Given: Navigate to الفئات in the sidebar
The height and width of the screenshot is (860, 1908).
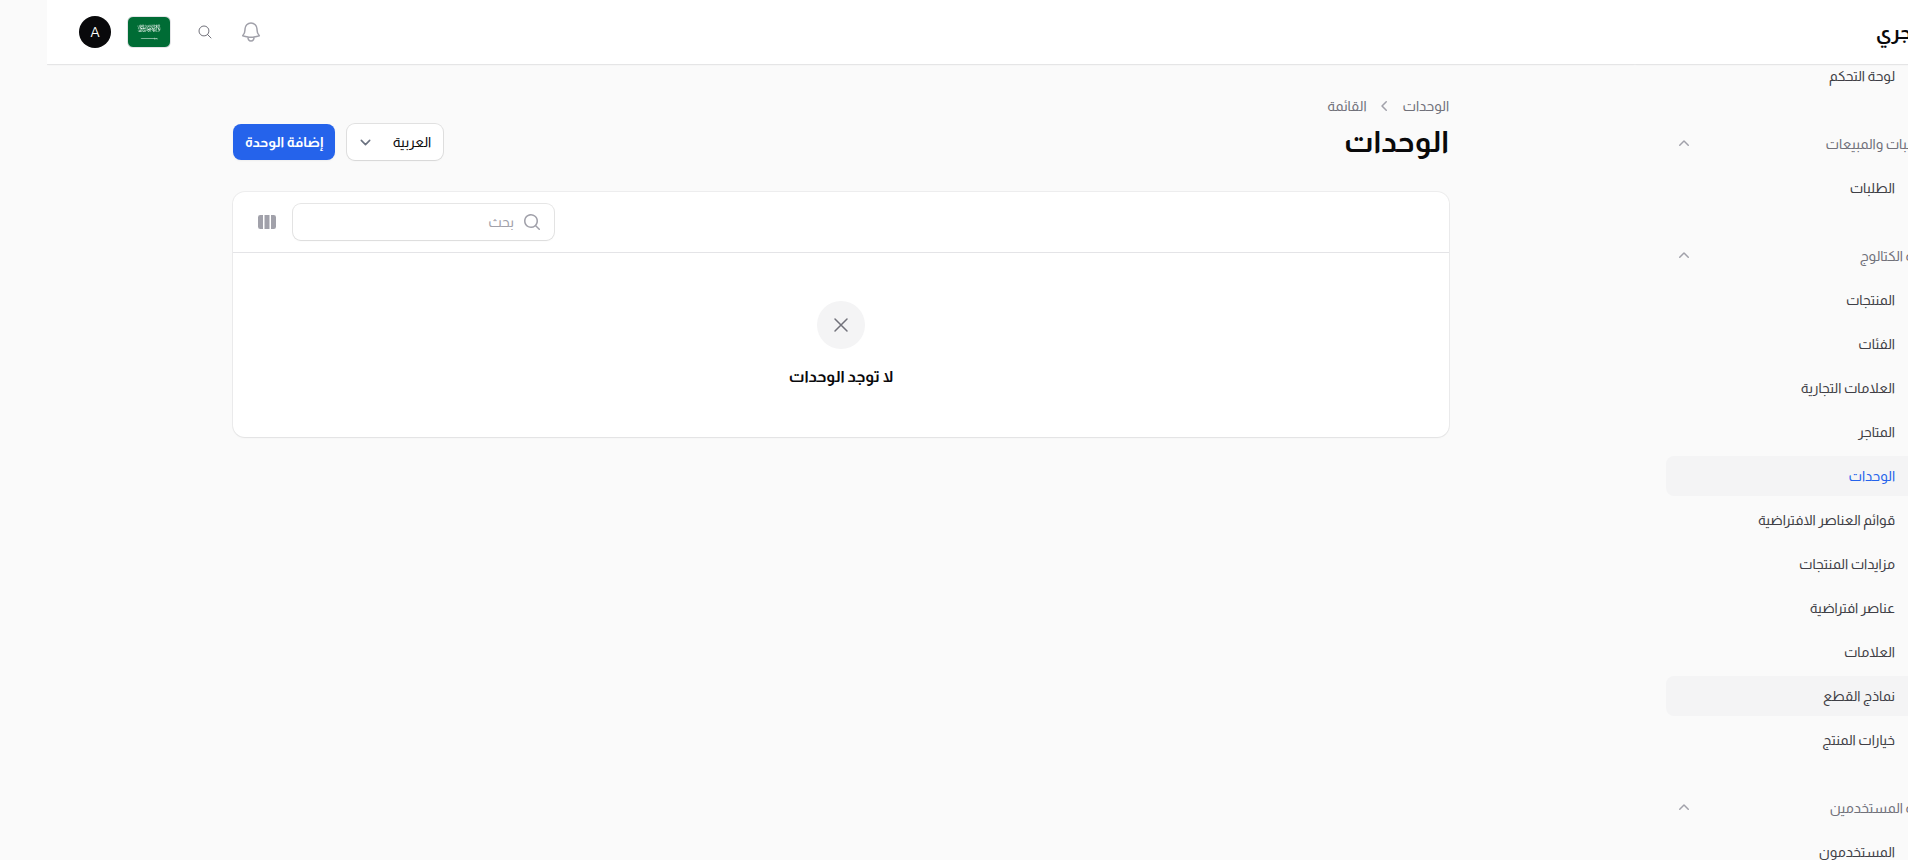Looking at the screenshot, I should tap(1877, 344).
